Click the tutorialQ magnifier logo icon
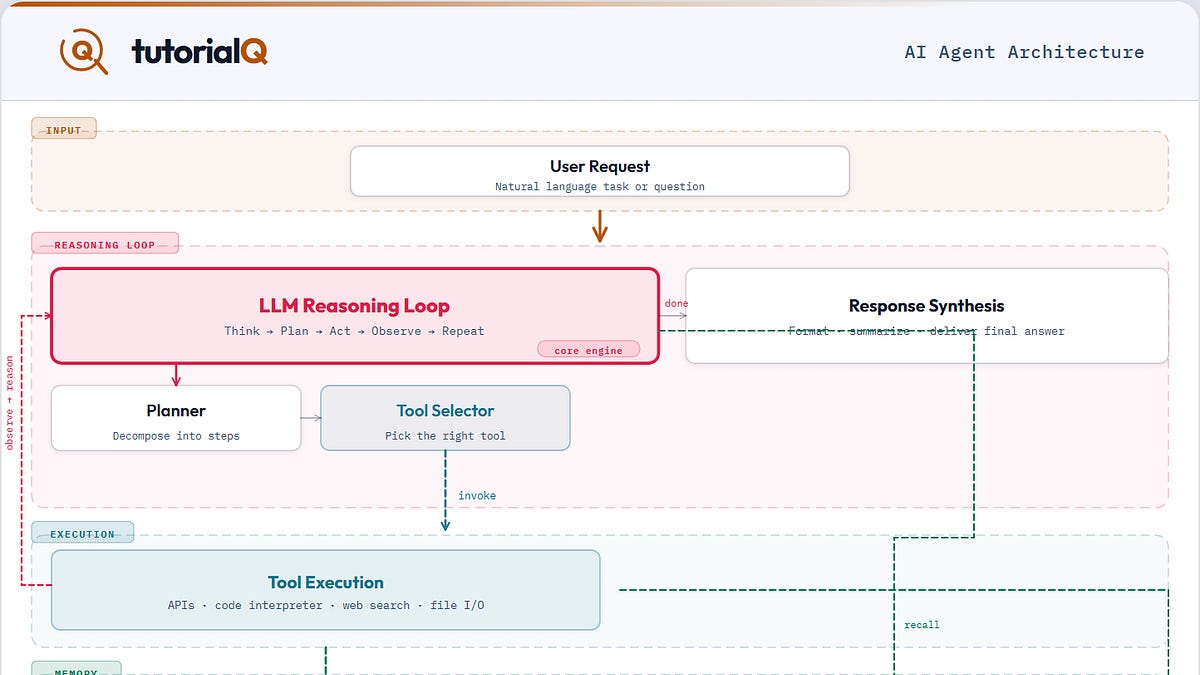 (84, 52)
